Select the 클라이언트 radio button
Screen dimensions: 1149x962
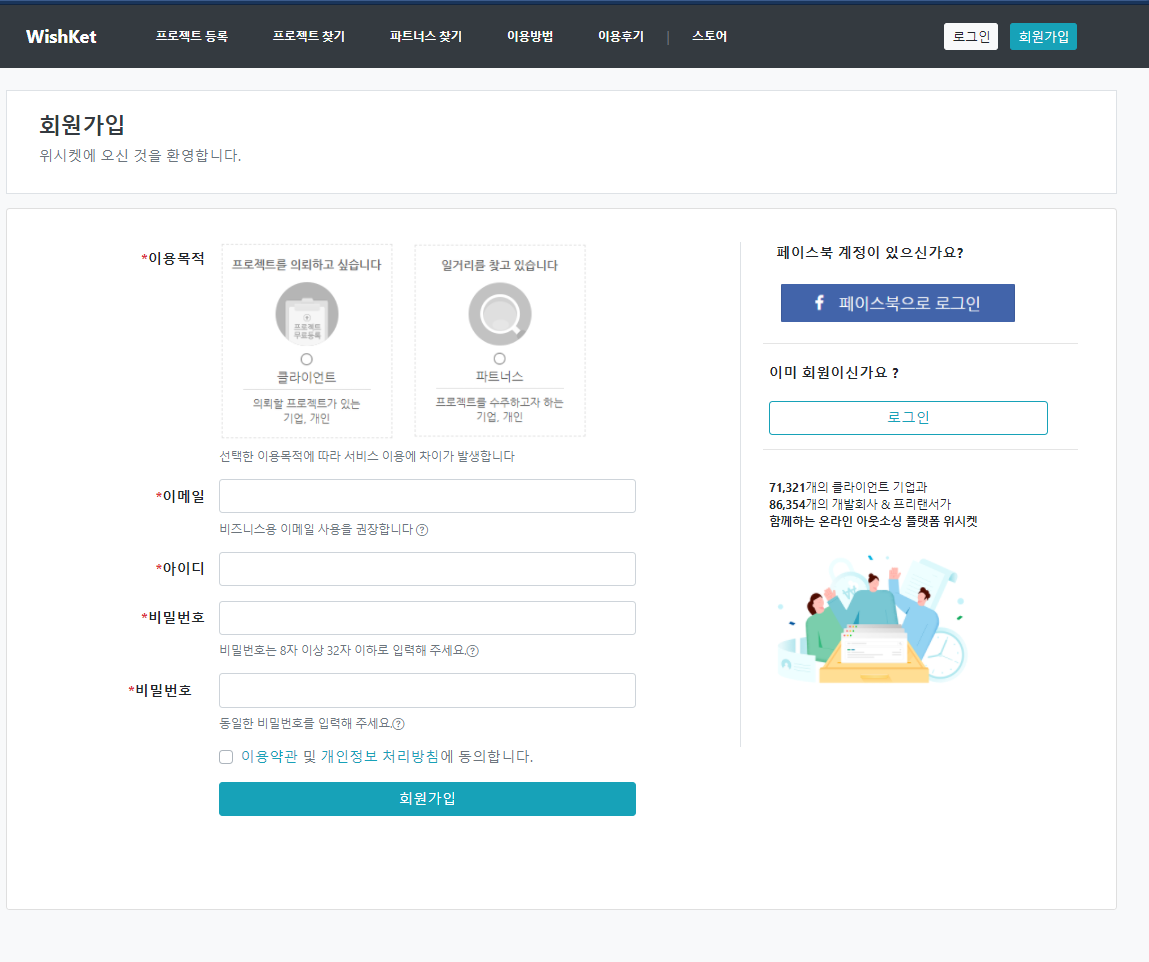(x=306, y=359)
